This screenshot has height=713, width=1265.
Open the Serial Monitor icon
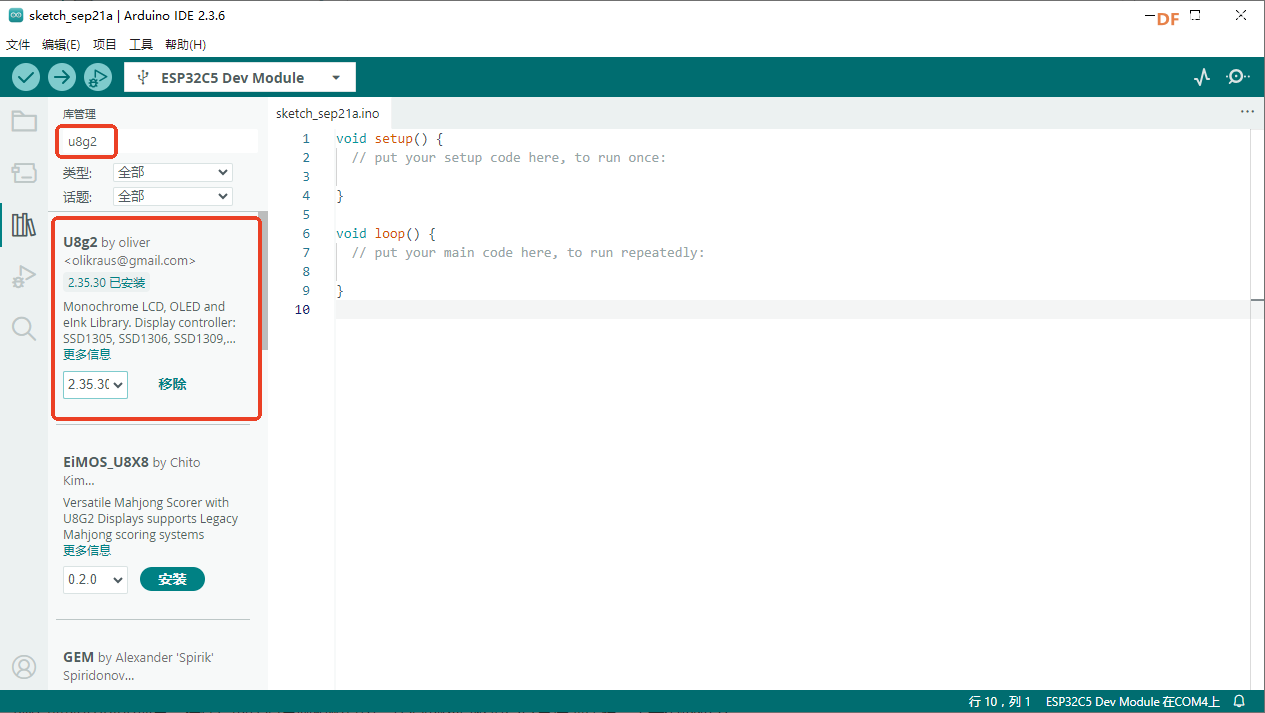point(1238,77)
